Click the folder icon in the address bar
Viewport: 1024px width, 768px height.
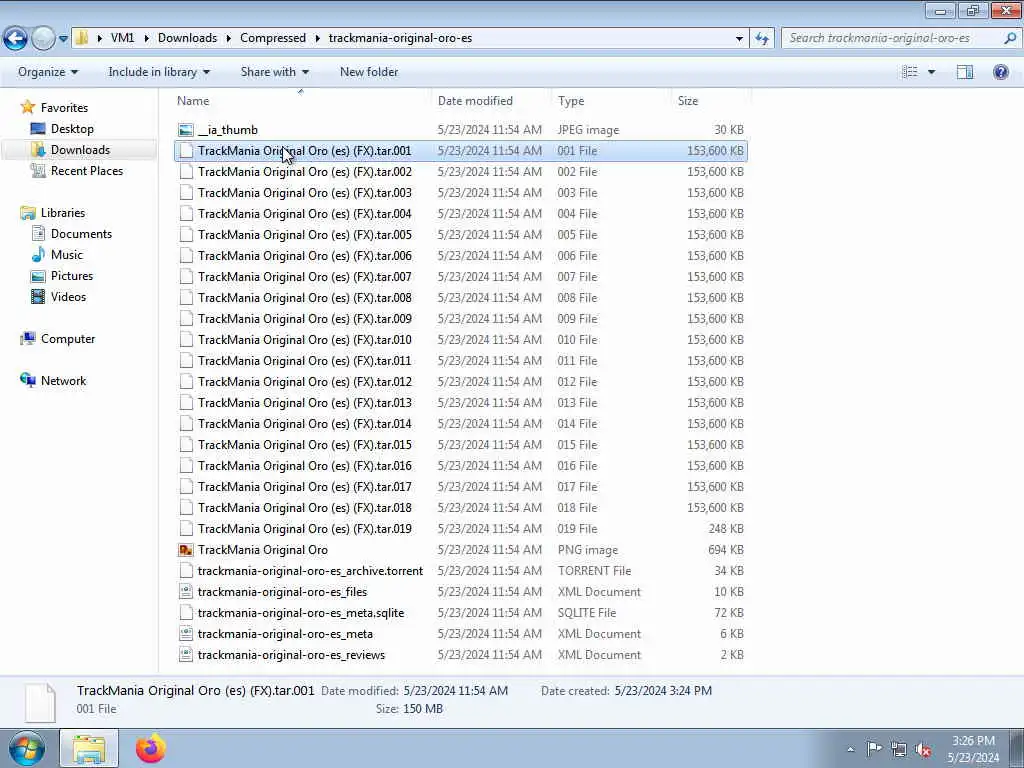tap(82, 38)
